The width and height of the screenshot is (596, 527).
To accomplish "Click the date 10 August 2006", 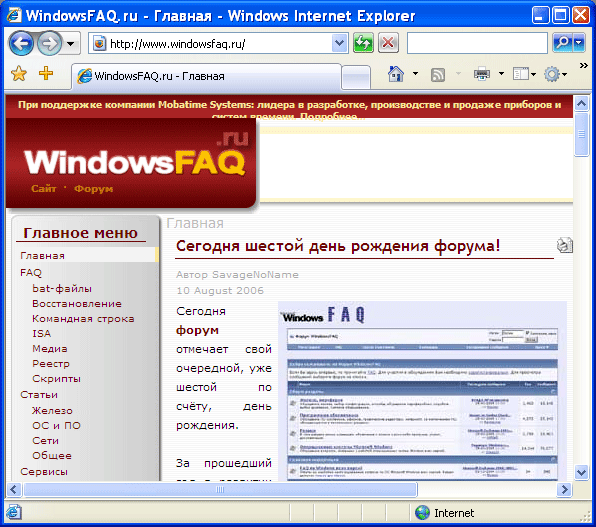I will (x=220, y=290).
